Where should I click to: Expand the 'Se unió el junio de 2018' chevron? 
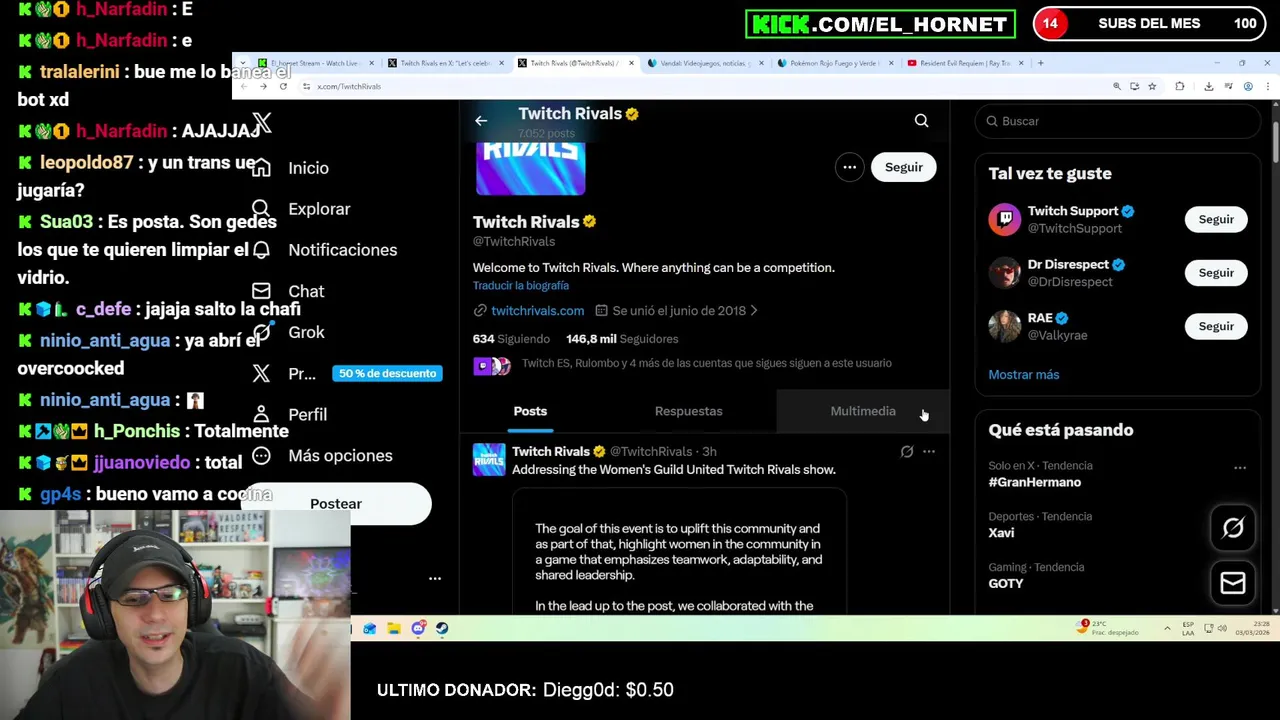coord(754,310)
